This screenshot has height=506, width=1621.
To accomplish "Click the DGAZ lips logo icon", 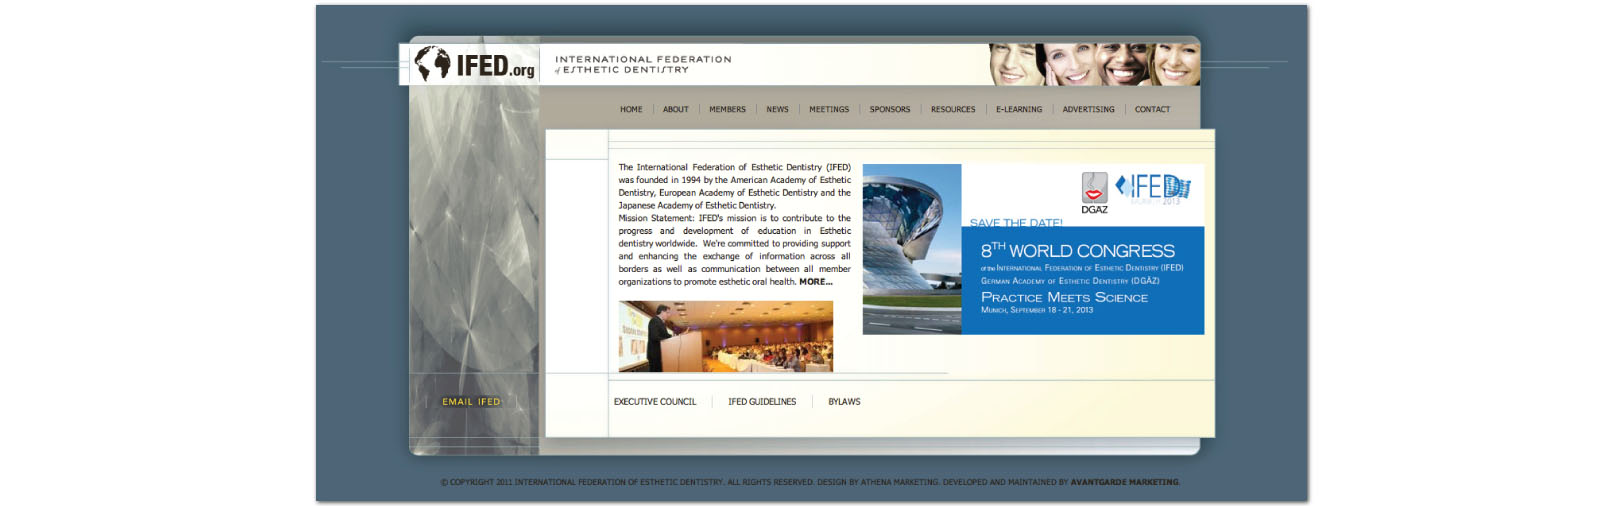I will pos(1094,188).
